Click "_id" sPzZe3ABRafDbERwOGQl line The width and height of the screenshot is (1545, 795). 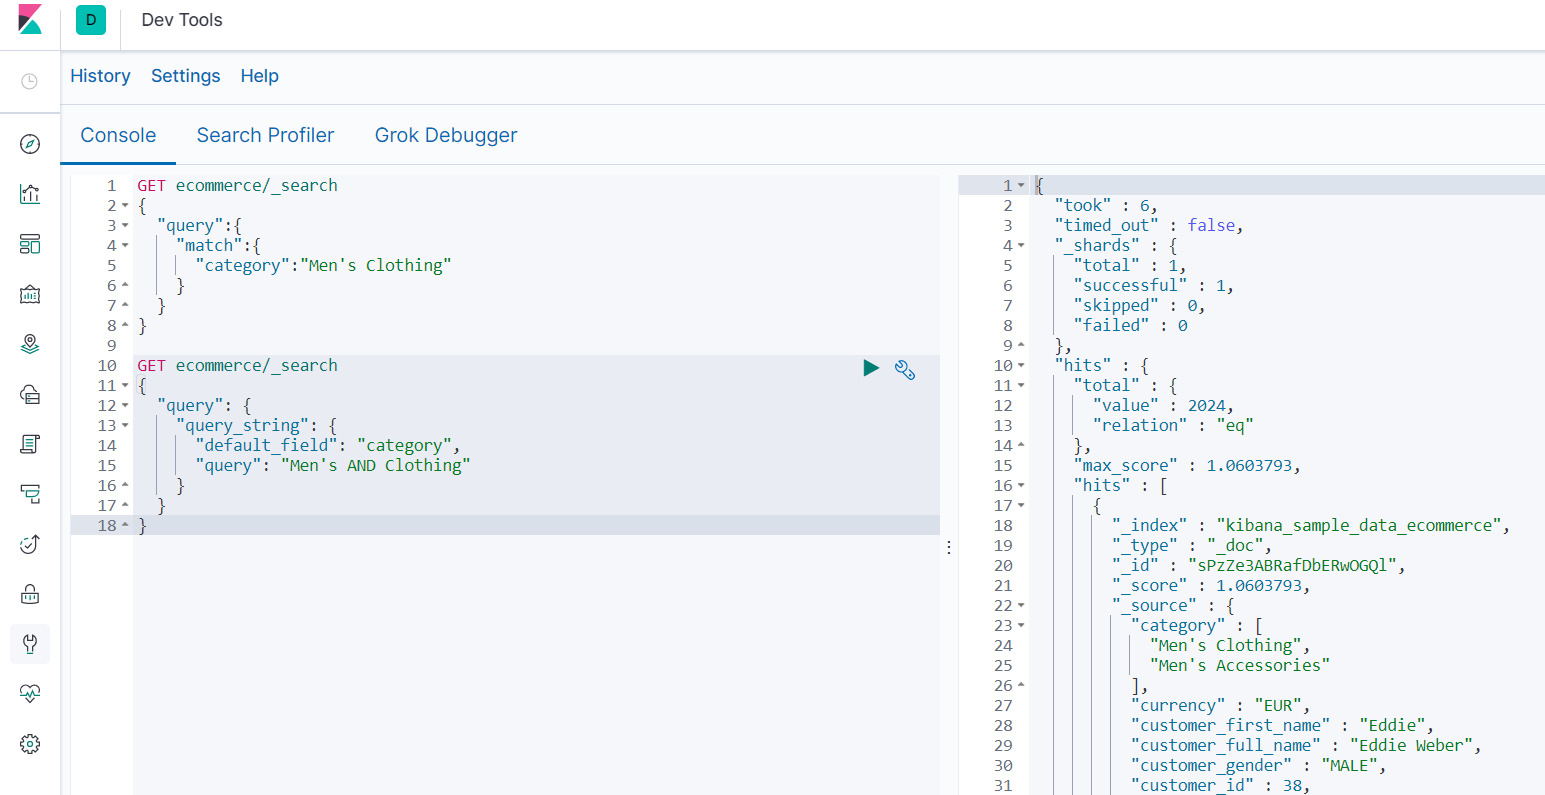point(1259,565)
